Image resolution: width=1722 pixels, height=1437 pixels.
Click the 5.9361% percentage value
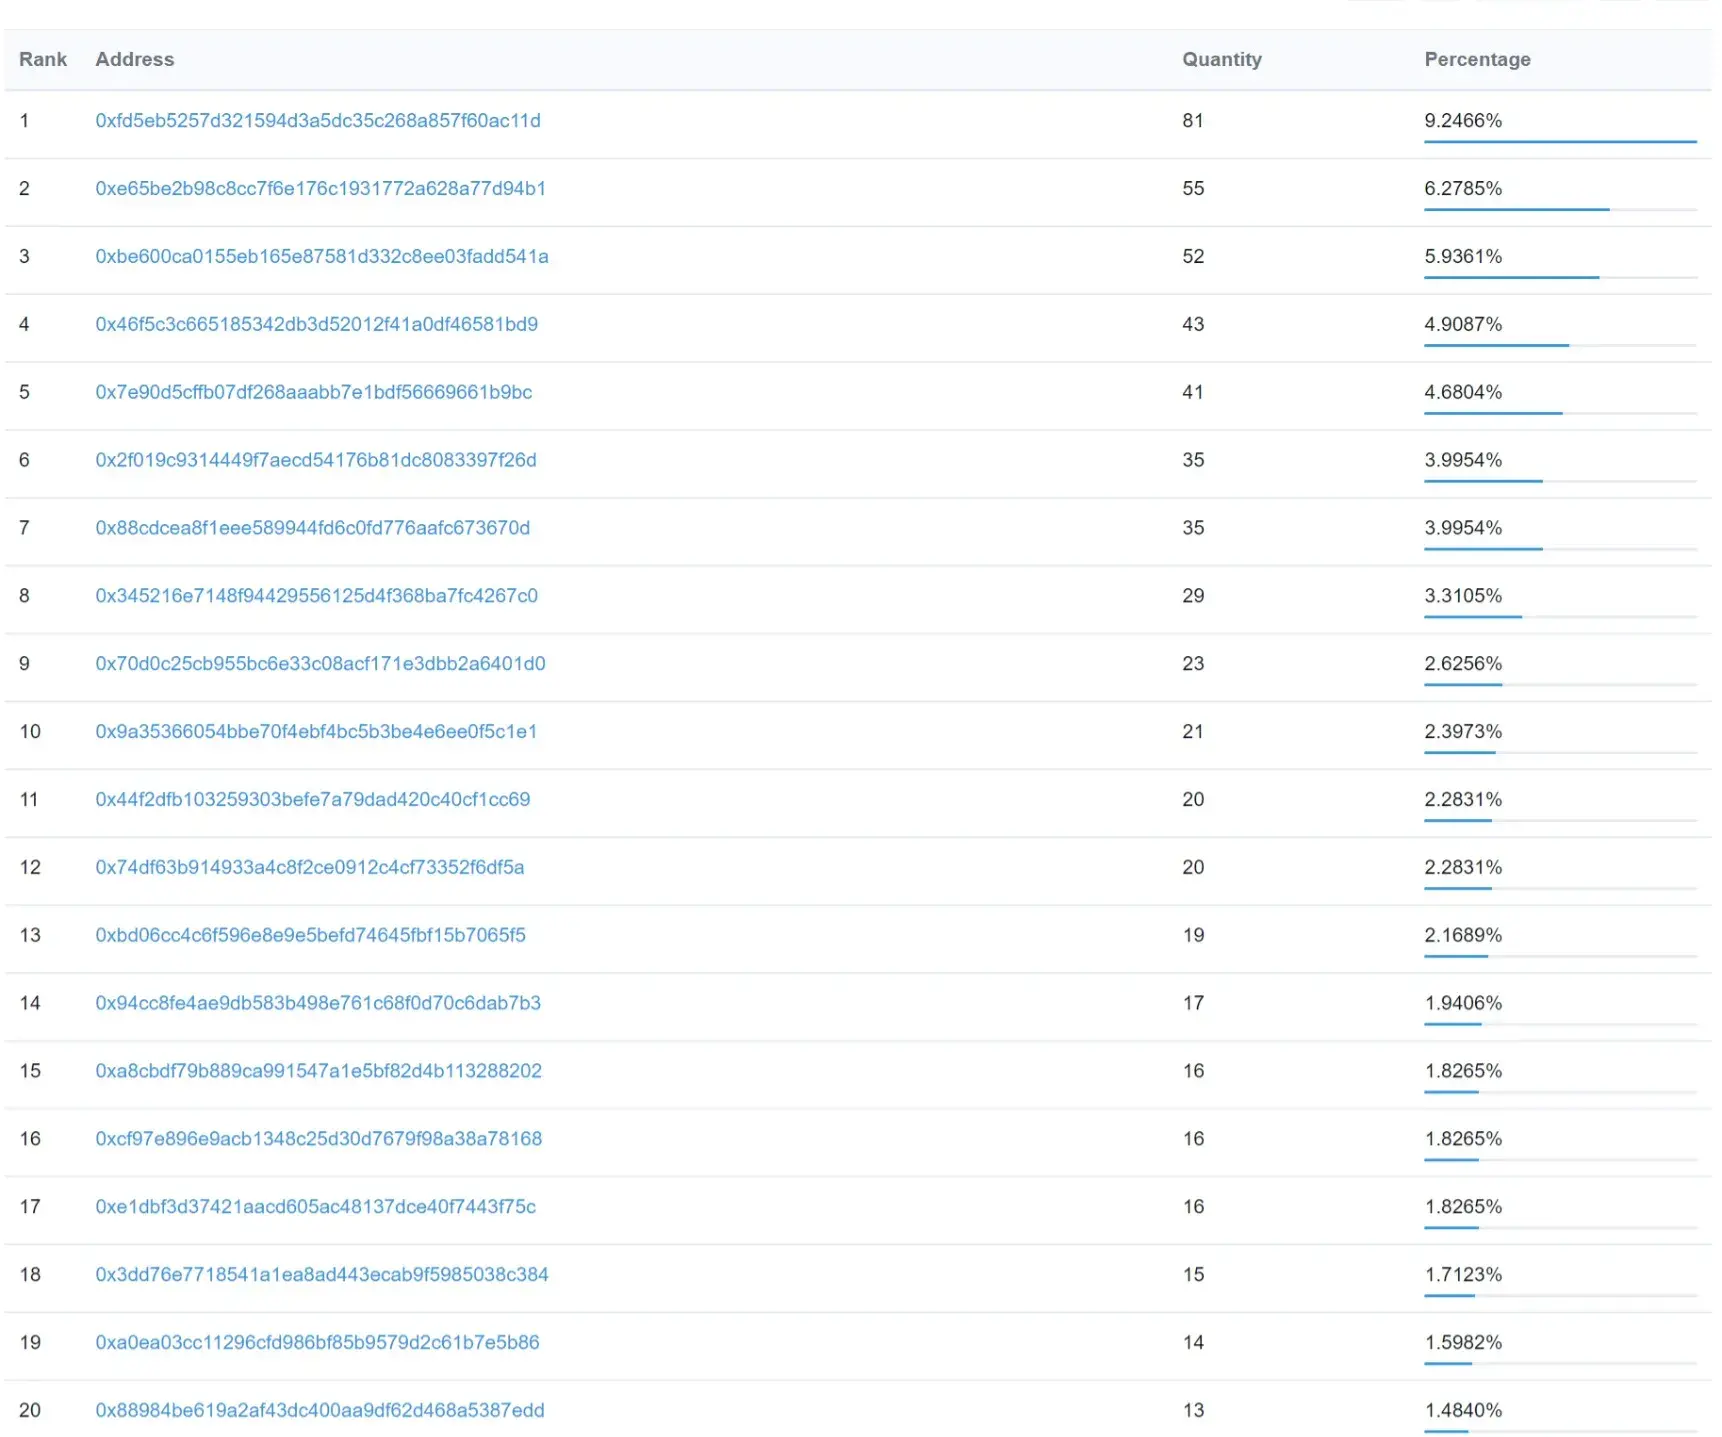pyautogui.click(x=1463, y=257)
